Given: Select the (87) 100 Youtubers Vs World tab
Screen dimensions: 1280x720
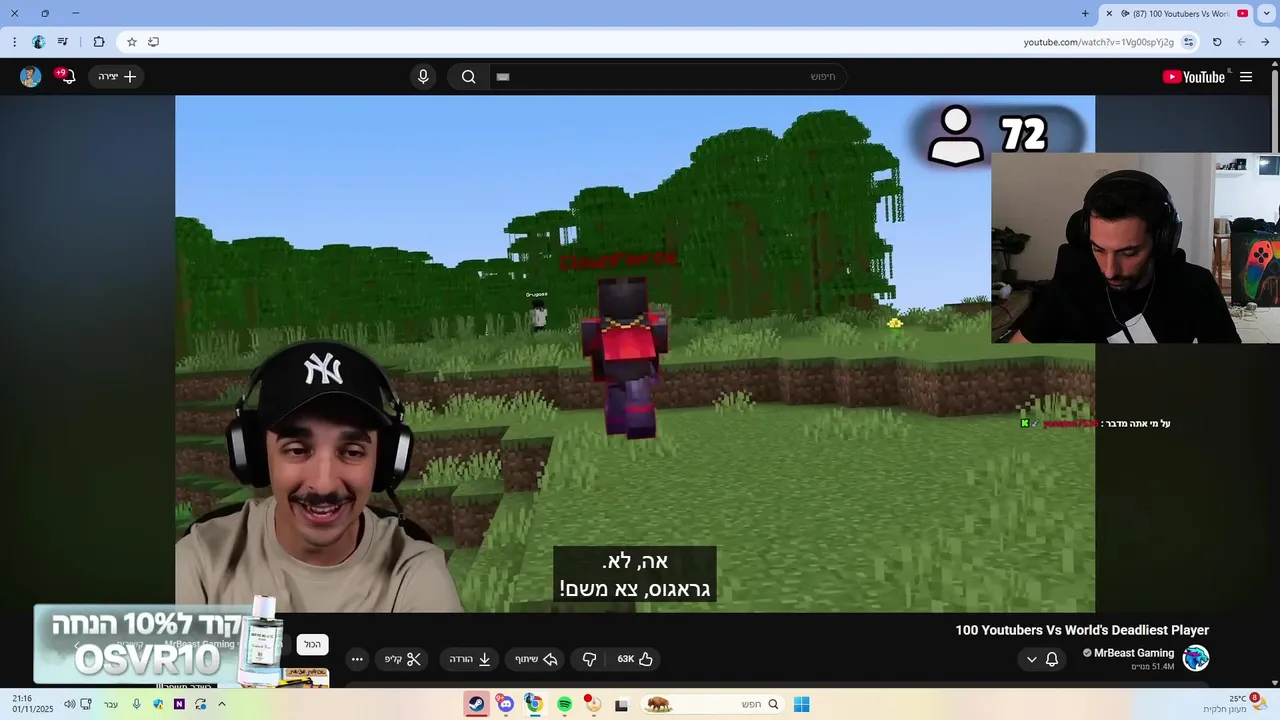Looking at the screenshot, I should point(1176,13).
